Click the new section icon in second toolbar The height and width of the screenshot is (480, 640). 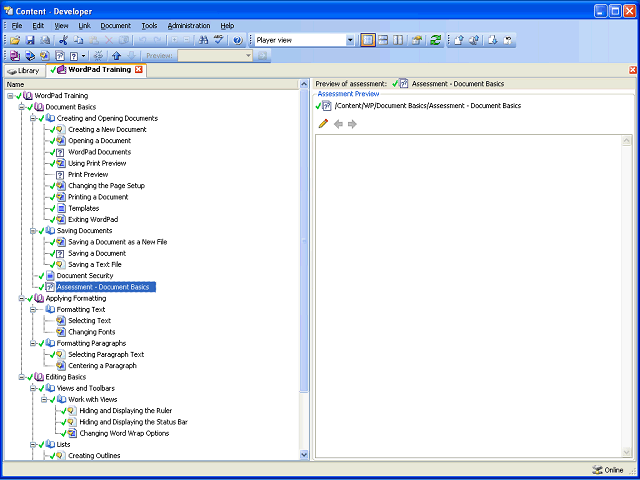30,56
